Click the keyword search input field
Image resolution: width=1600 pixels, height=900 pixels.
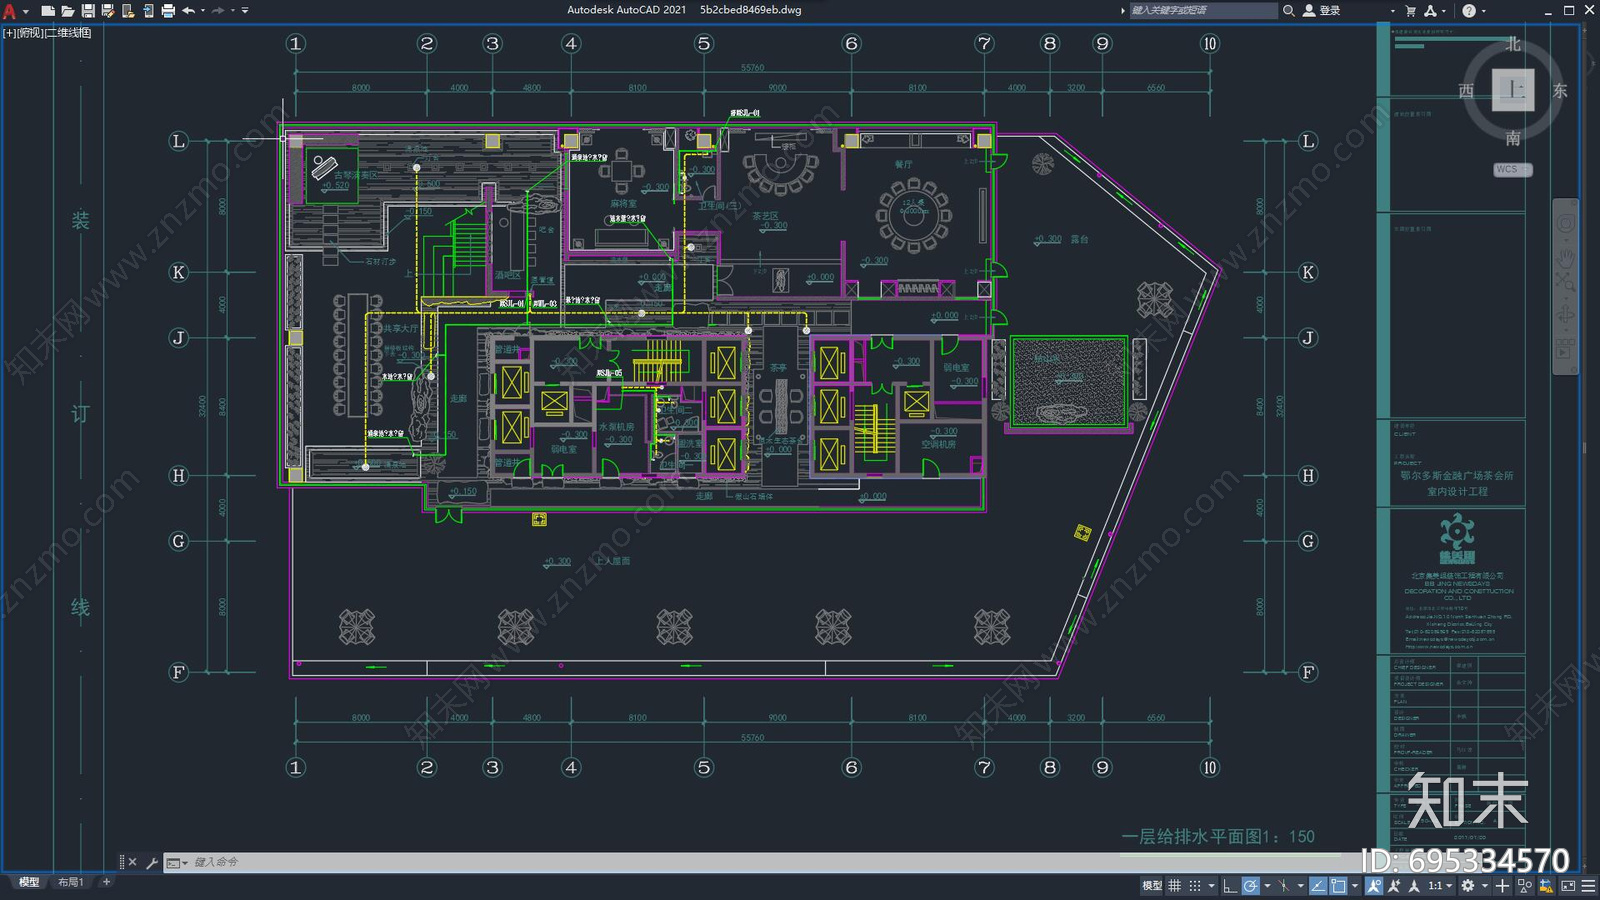tap(1203, 11)
